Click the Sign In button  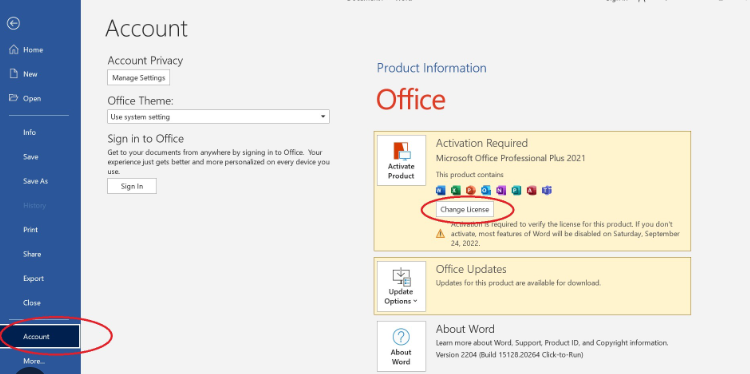(x=132, y=186)
